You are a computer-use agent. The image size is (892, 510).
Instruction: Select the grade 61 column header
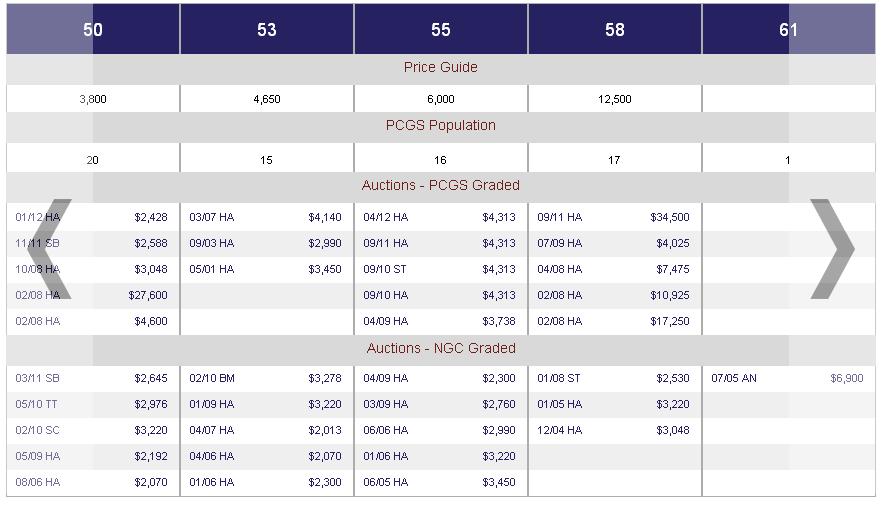[x=788, y=30]
